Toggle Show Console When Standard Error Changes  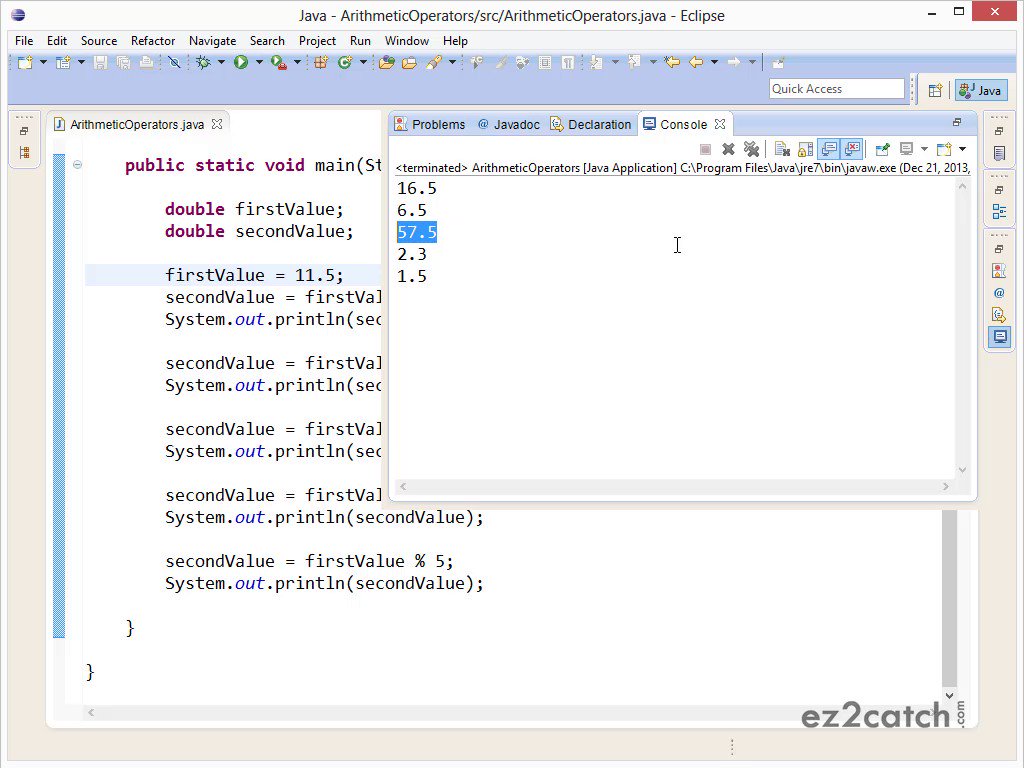click(x=852, y=150)
